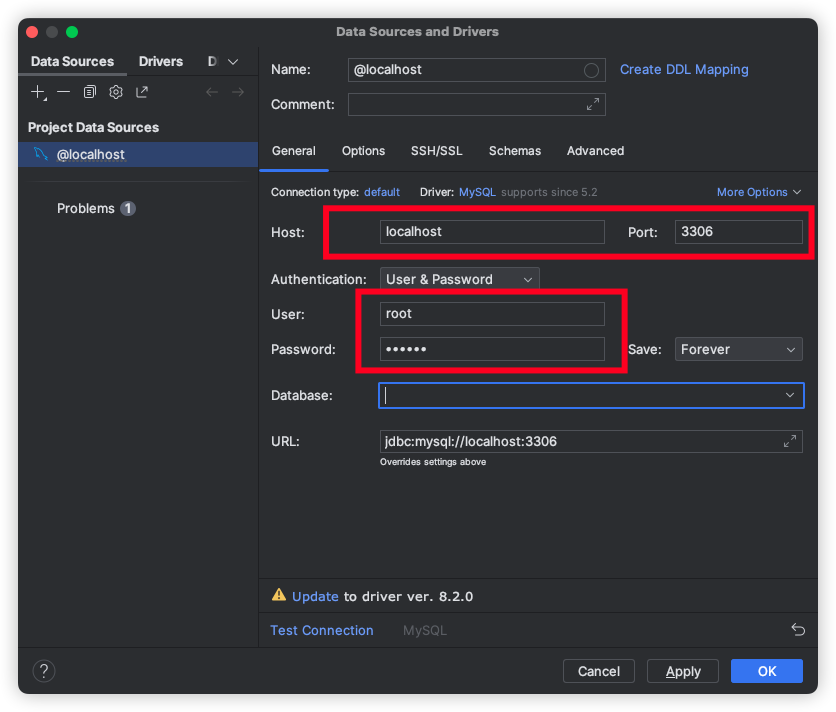Click the Make Global export icon

pyautogui.click(x=142, y=92)
